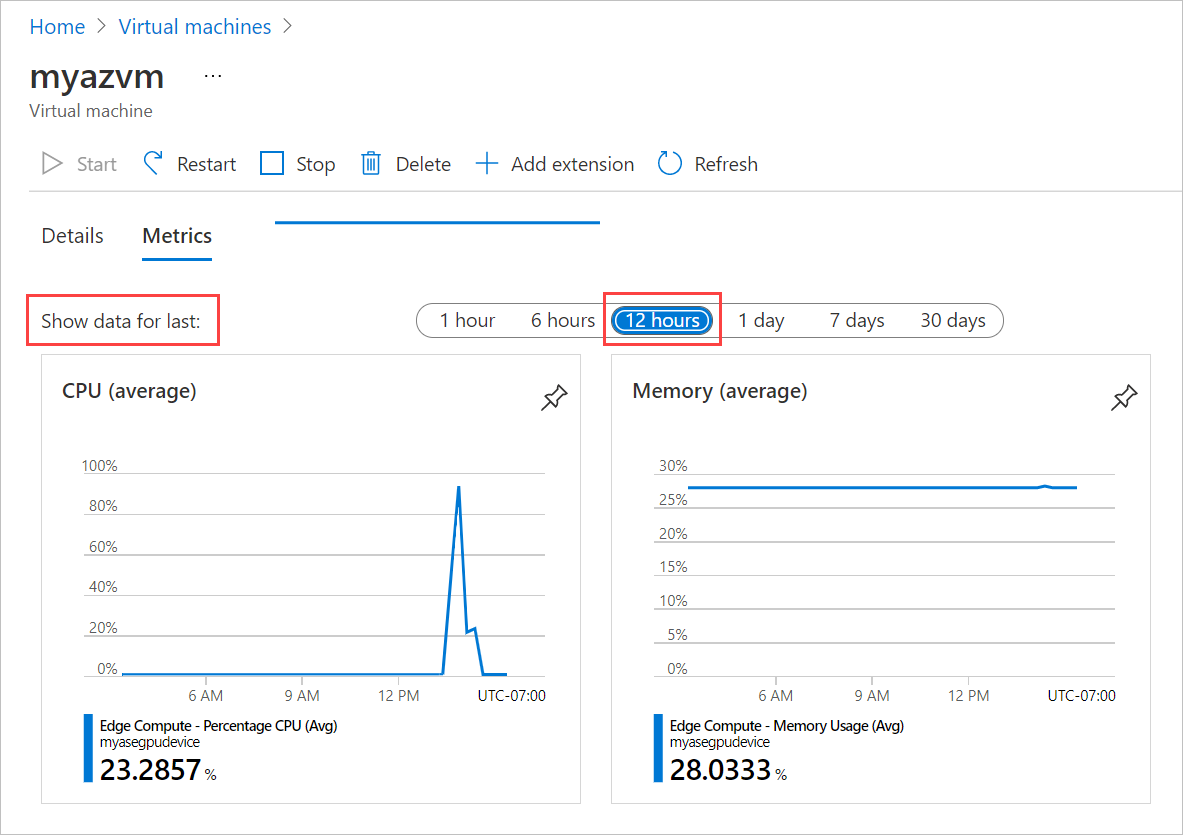This screenshot has width=1183, height=835.
Task: Click Edge Compute - Percentage CPU (Avg) legend
Action: point(218,726)
